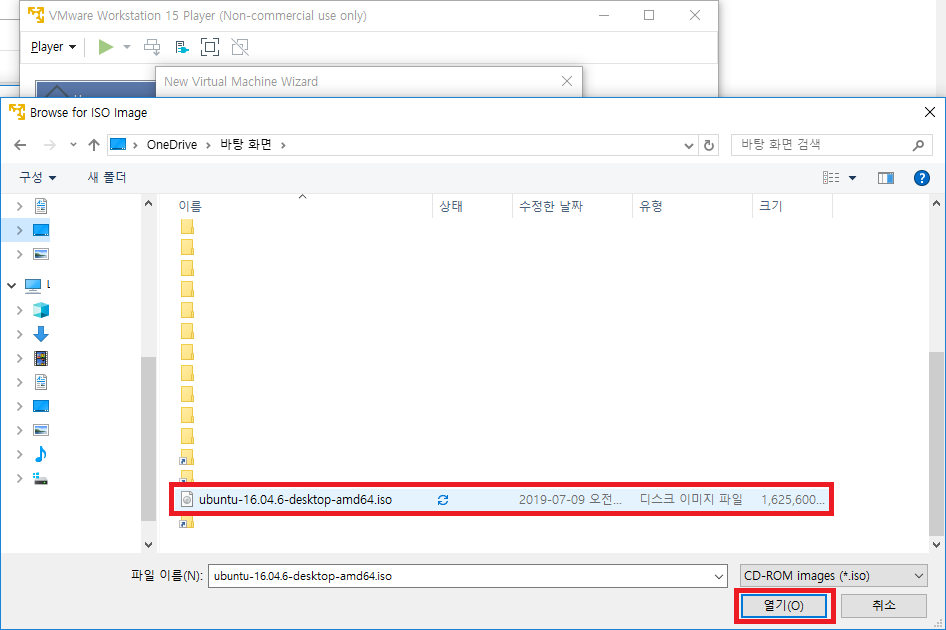The width and height of the screenshot is (946, 630).
Task: Open the address bar history dropdown arrow
Action: (x=688, y=145)
